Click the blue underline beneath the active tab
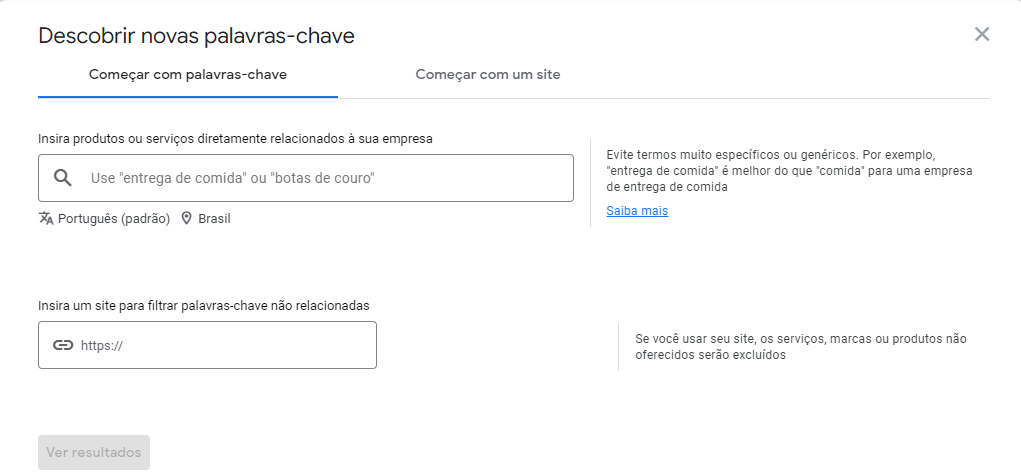Screen dimensions: 1021x474 (x=188, y=97)
